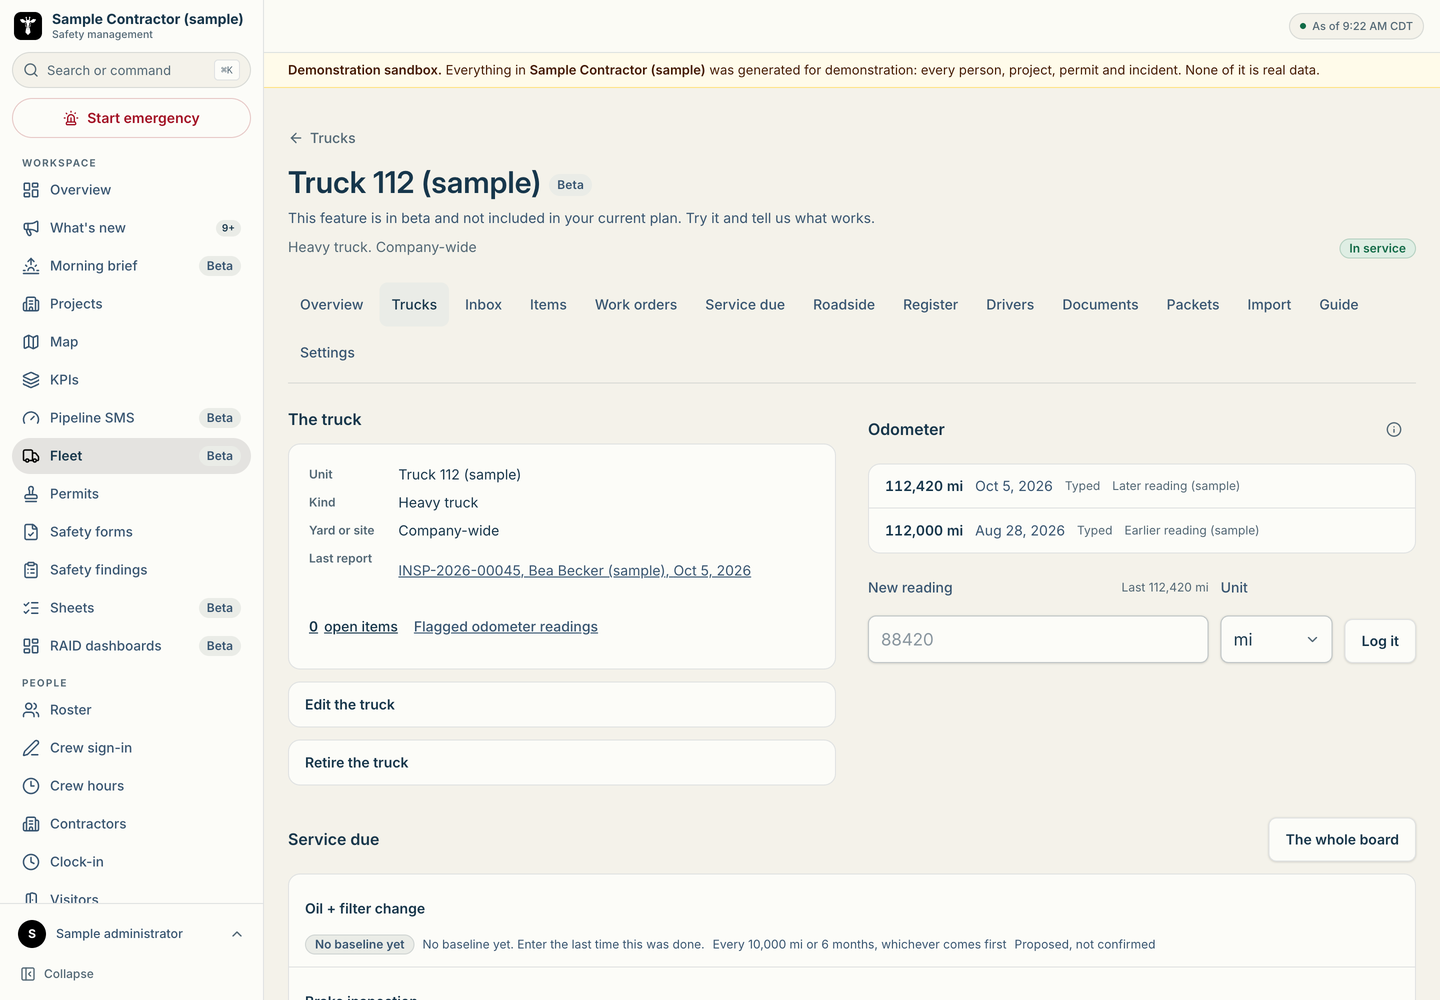This screenshot has height=1000, width=1440.
Task: Select the Trucks tab
Action: (x=414, y=305)
